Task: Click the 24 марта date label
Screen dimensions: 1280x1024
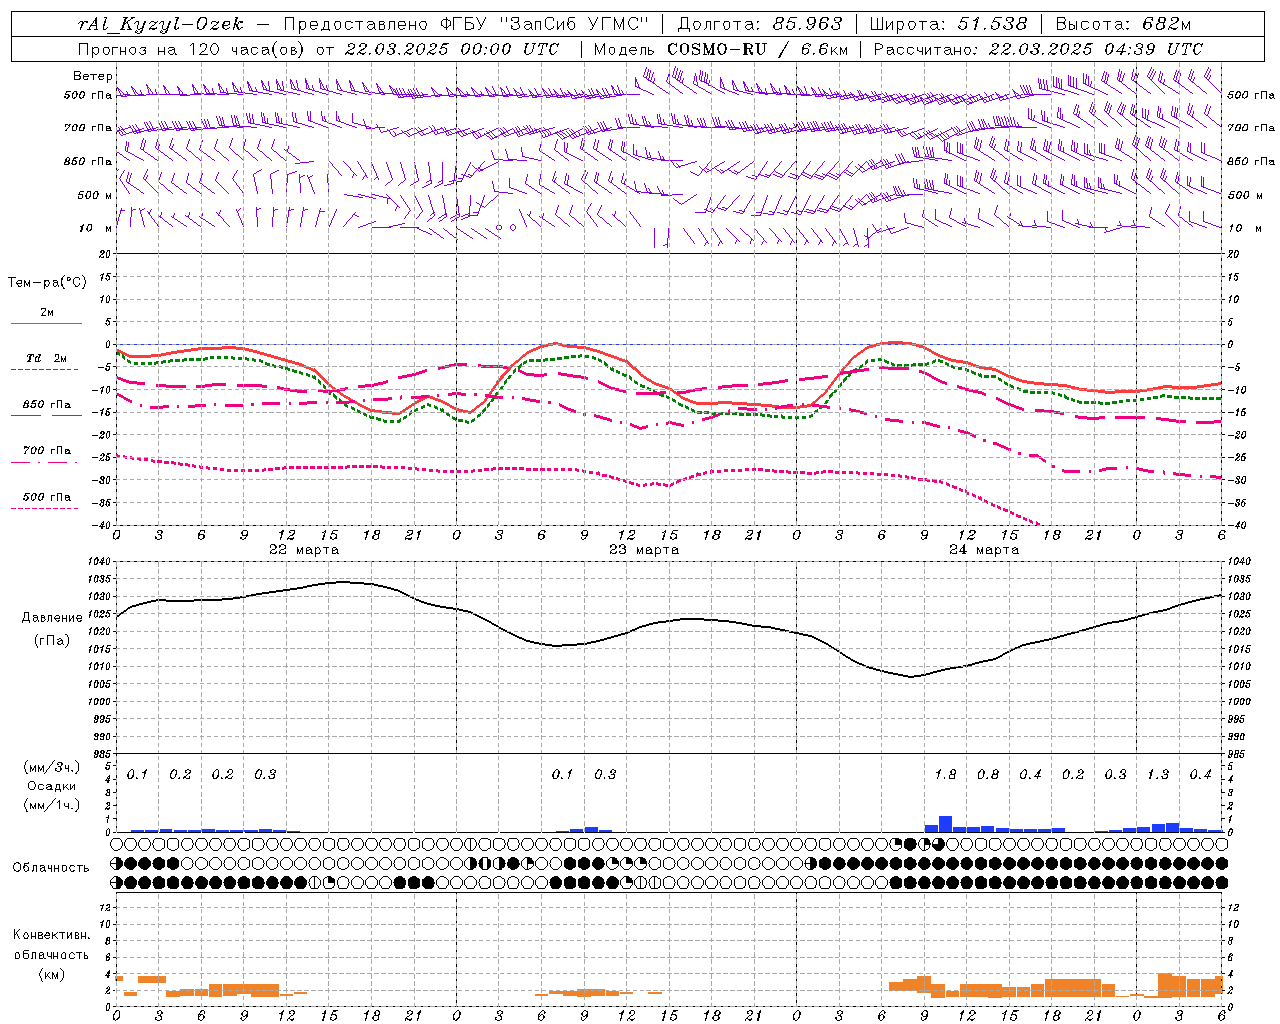Action: (x=984, y=549)
